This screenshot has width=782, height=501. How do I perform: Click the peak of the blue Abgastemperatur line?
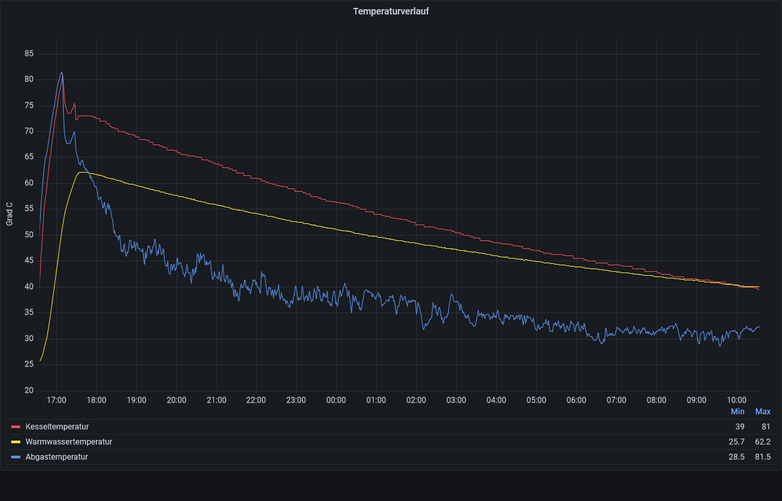coord(61,73)
